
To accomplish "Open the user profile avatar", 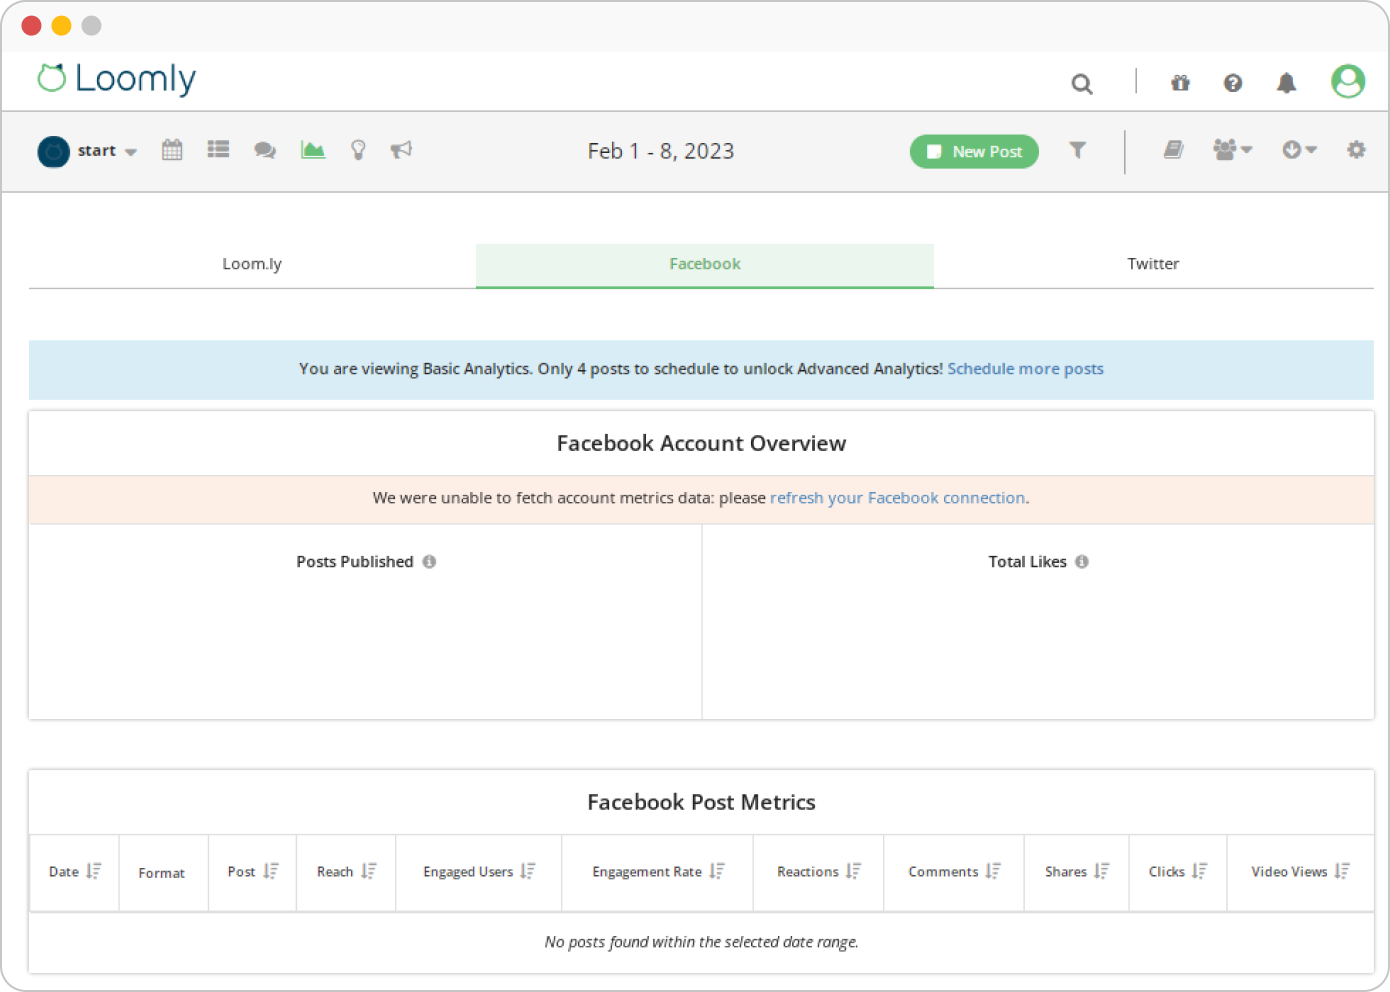I will click(1348, 81).
